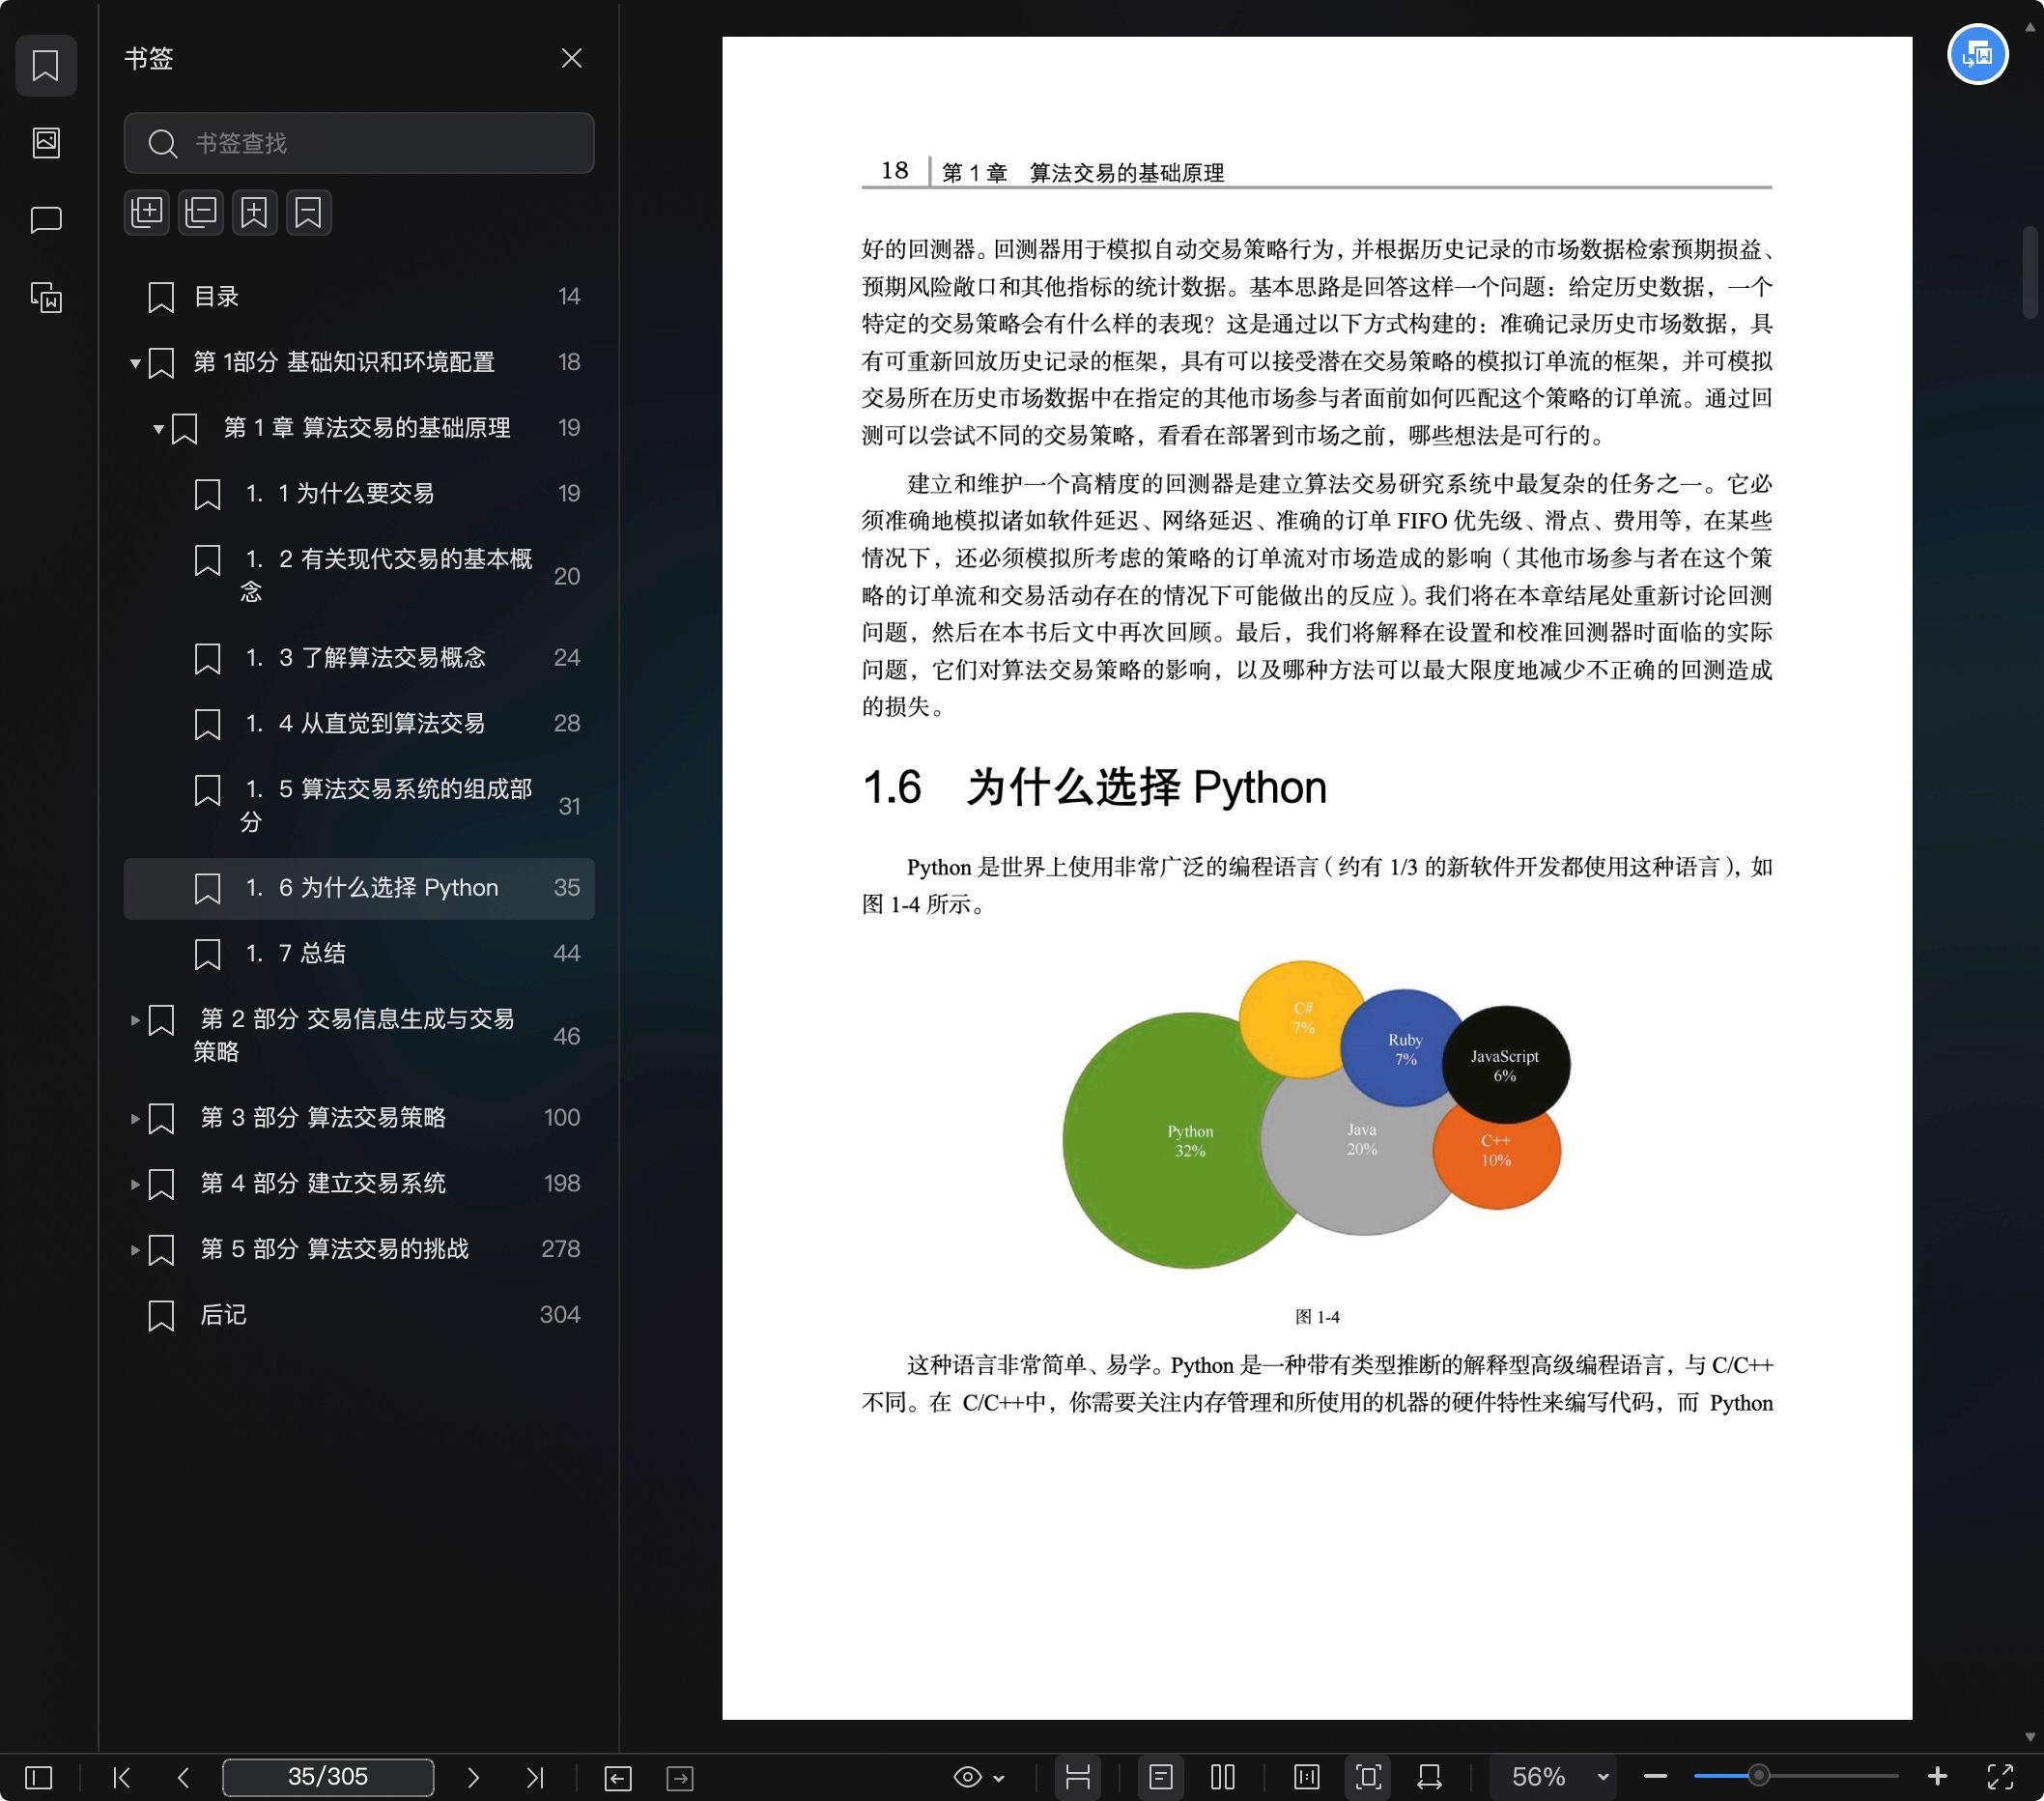Viewport: 2044px width, 1801px height.
Task: Go forward to next view icon
Action: 680,1778
